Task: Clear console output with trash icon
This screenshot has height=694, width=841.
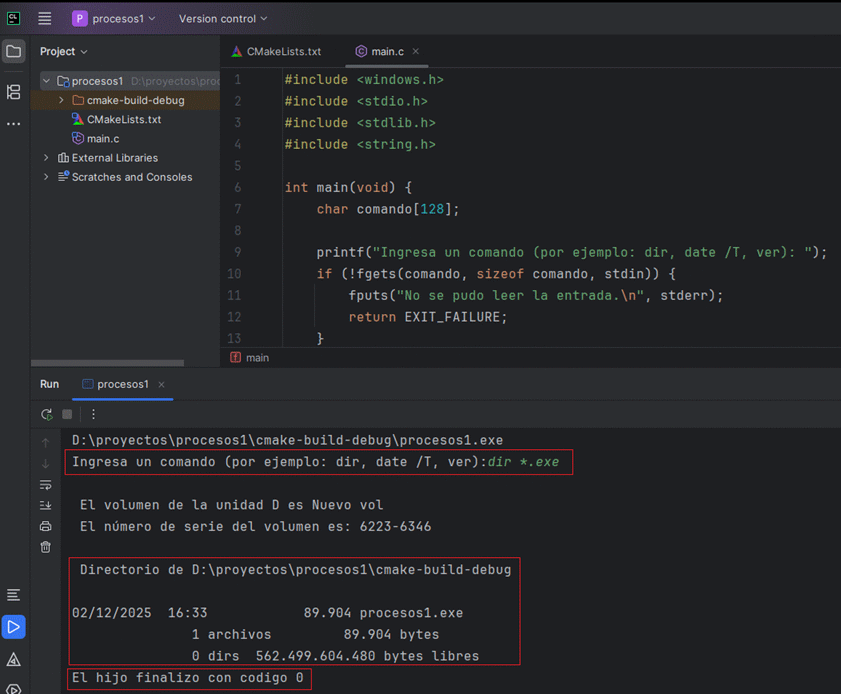Action: 45,547
